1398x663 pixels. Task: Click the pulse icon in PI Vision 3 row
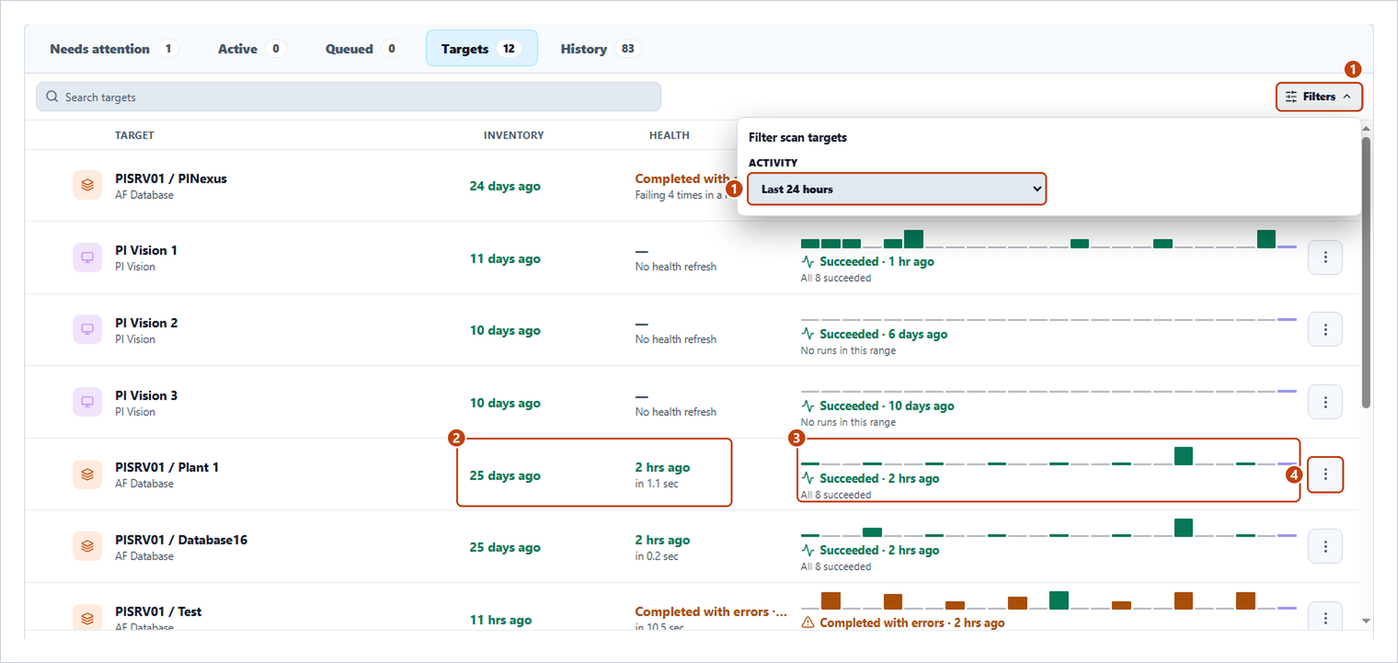pos(808,406)
